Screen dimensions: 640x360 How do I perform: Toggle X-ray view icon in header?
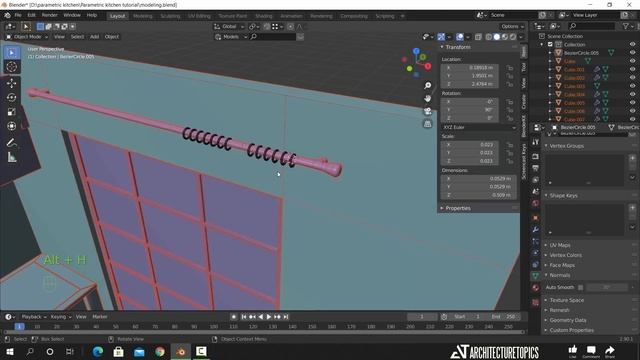click(478, 37)
